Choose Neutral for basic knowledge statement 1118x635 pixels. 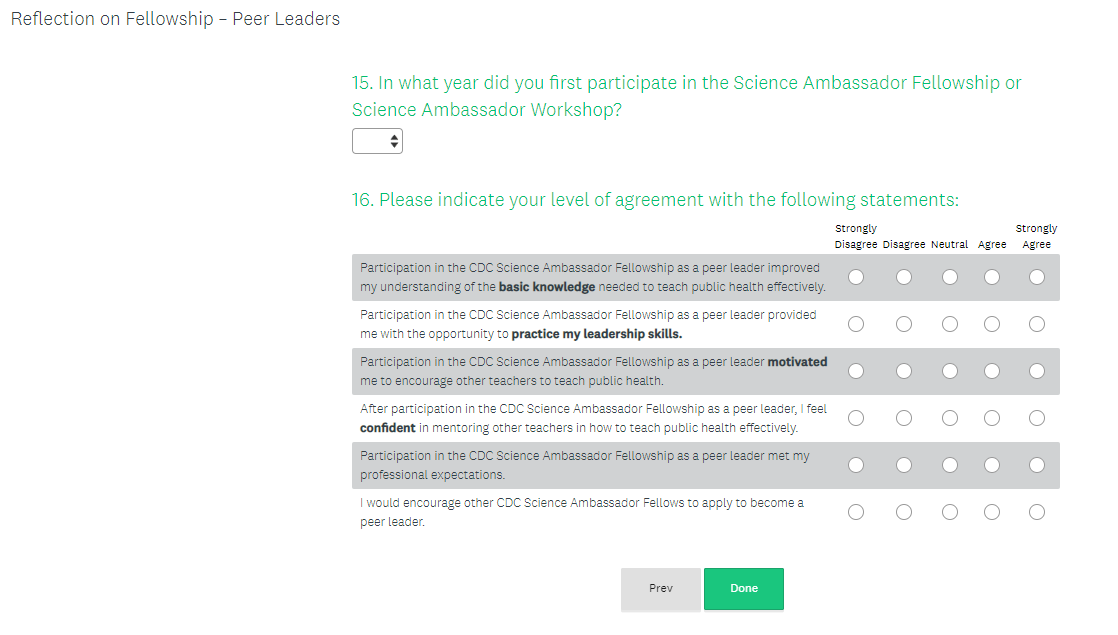click(949, 277)
